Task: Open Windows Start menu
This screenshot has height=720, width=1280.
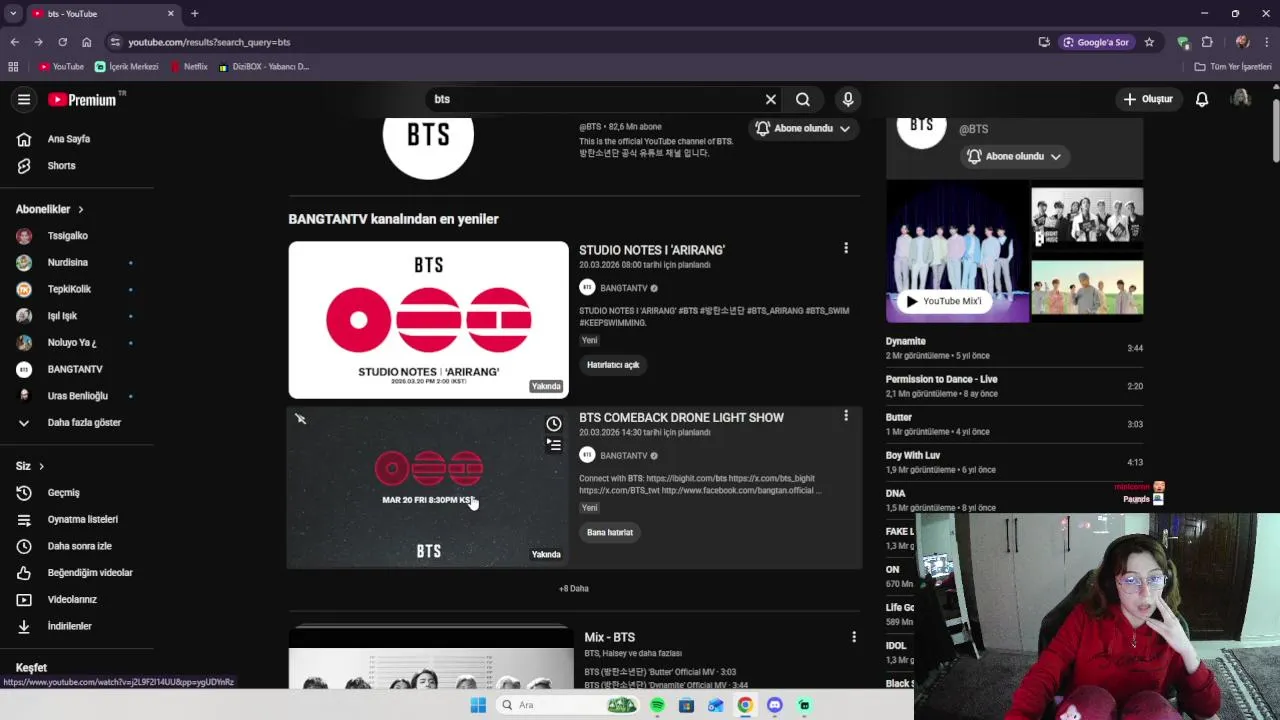Action: coord(478,705)
